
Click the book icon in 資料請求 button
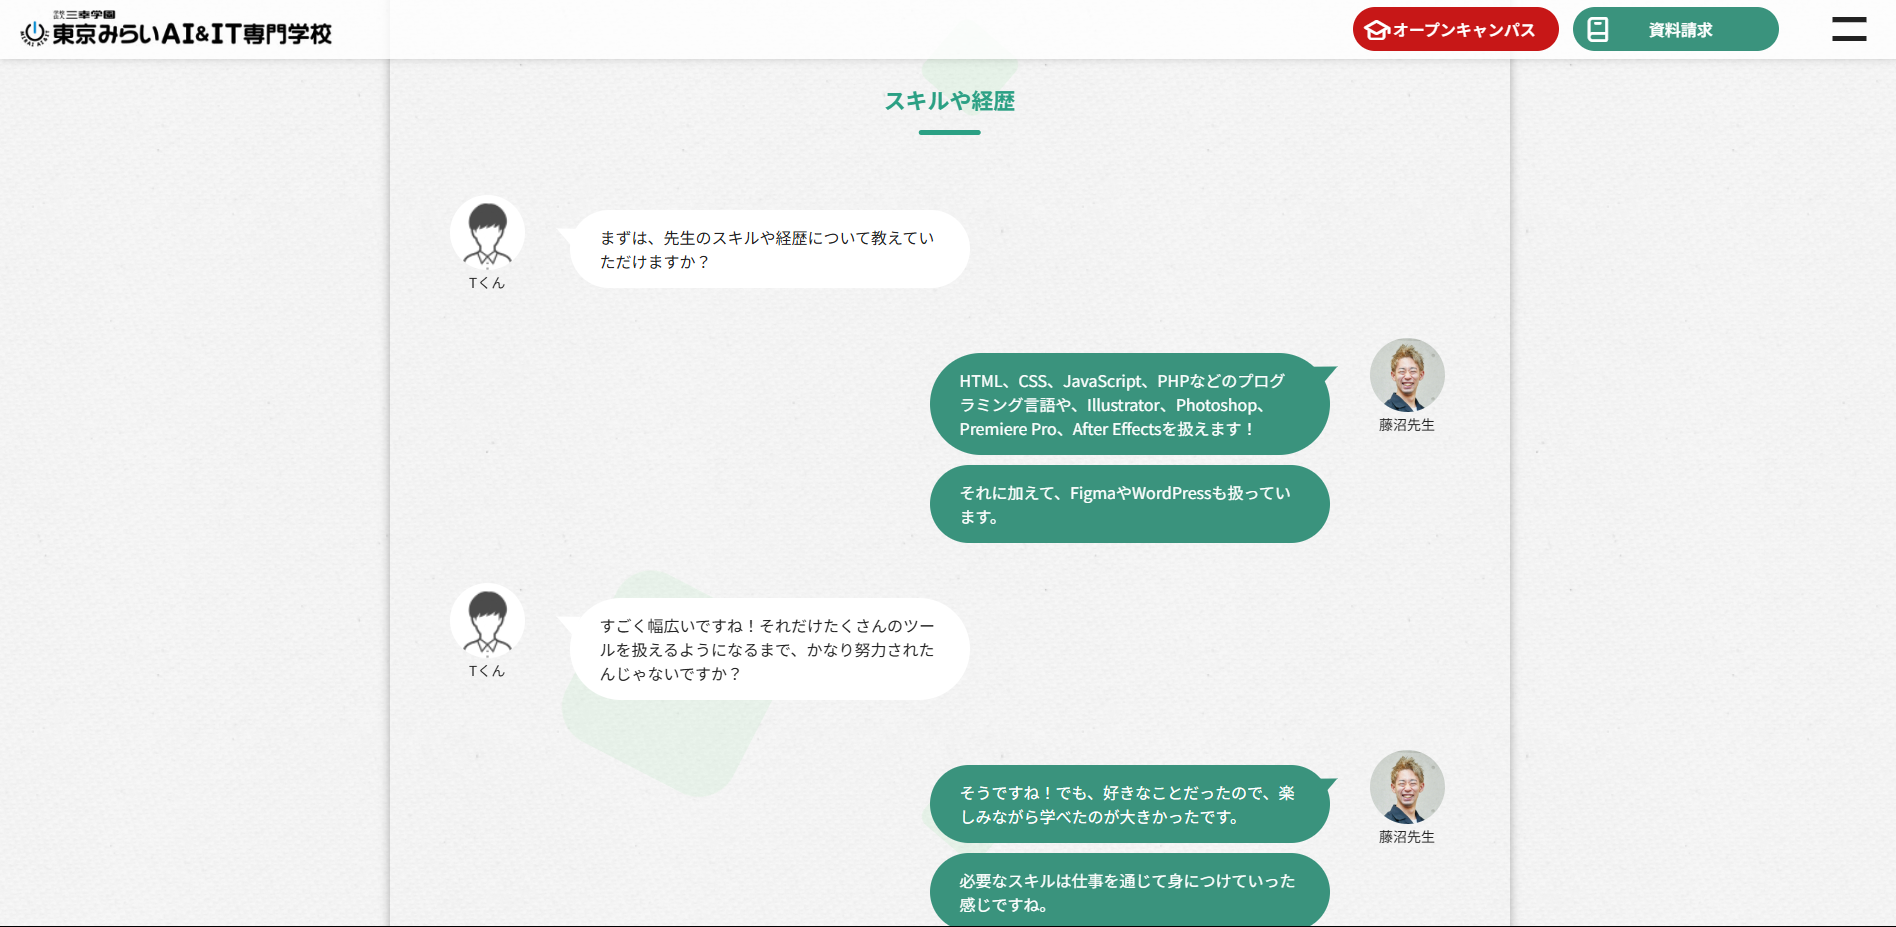[x=1598, y=30]
